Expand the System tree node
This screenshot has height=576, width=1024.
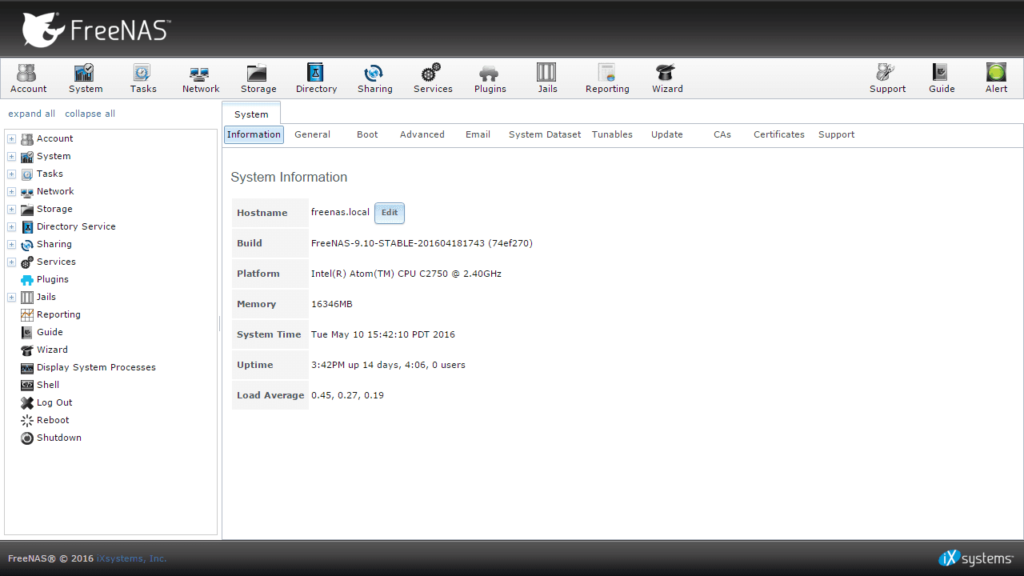click(12, 156)
